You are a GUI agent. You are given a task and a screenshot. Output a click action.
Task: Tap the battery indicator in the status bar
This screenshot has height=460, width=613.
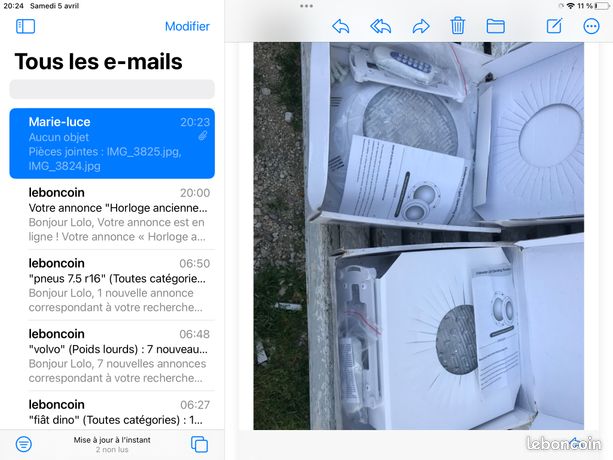point(602,6)
